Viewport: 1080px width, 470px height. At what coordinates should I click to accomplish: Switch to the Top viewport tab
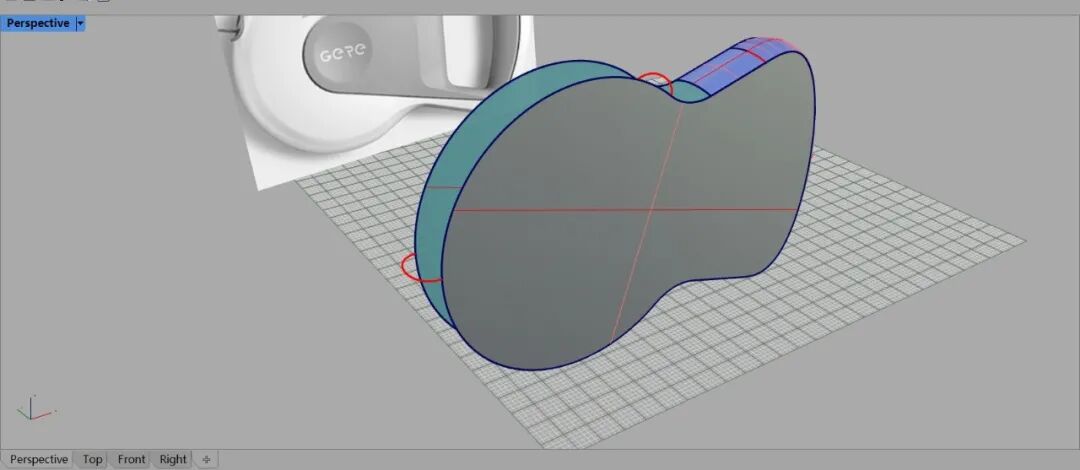pyautogui.click(x=92, y=459)
